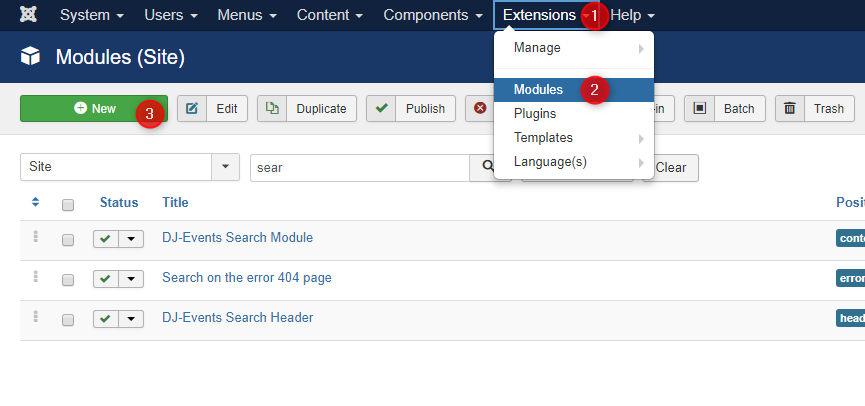Check the DJ-Events Search Header checkbox
Screen dimensions: 865x406
[68, 320]
